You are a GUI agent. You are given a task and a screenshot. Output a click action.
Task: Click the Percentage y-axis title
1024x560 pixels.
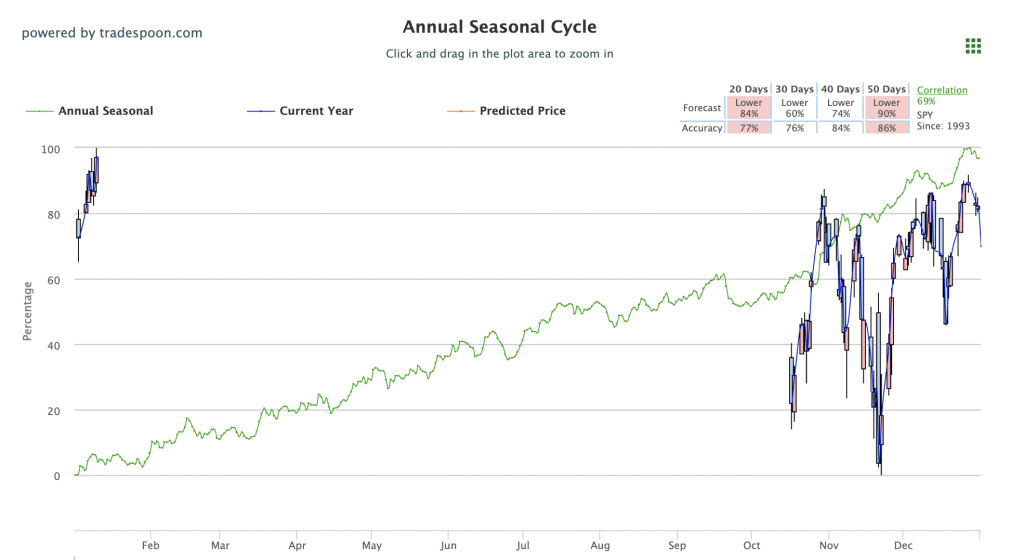(x=28, y=311)
